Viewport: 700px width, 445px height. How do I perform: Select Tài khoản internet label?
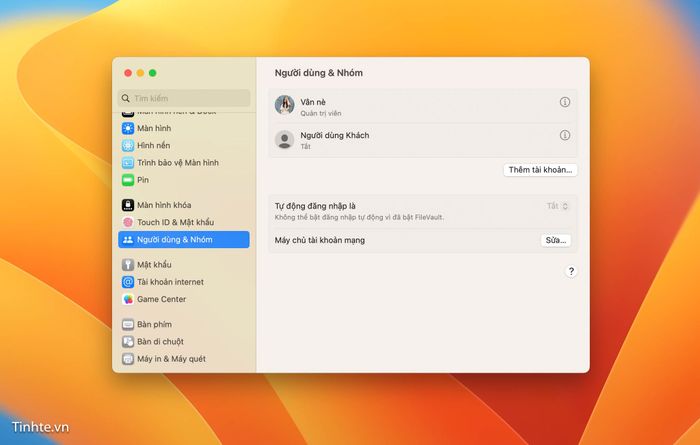coord(170,282)
